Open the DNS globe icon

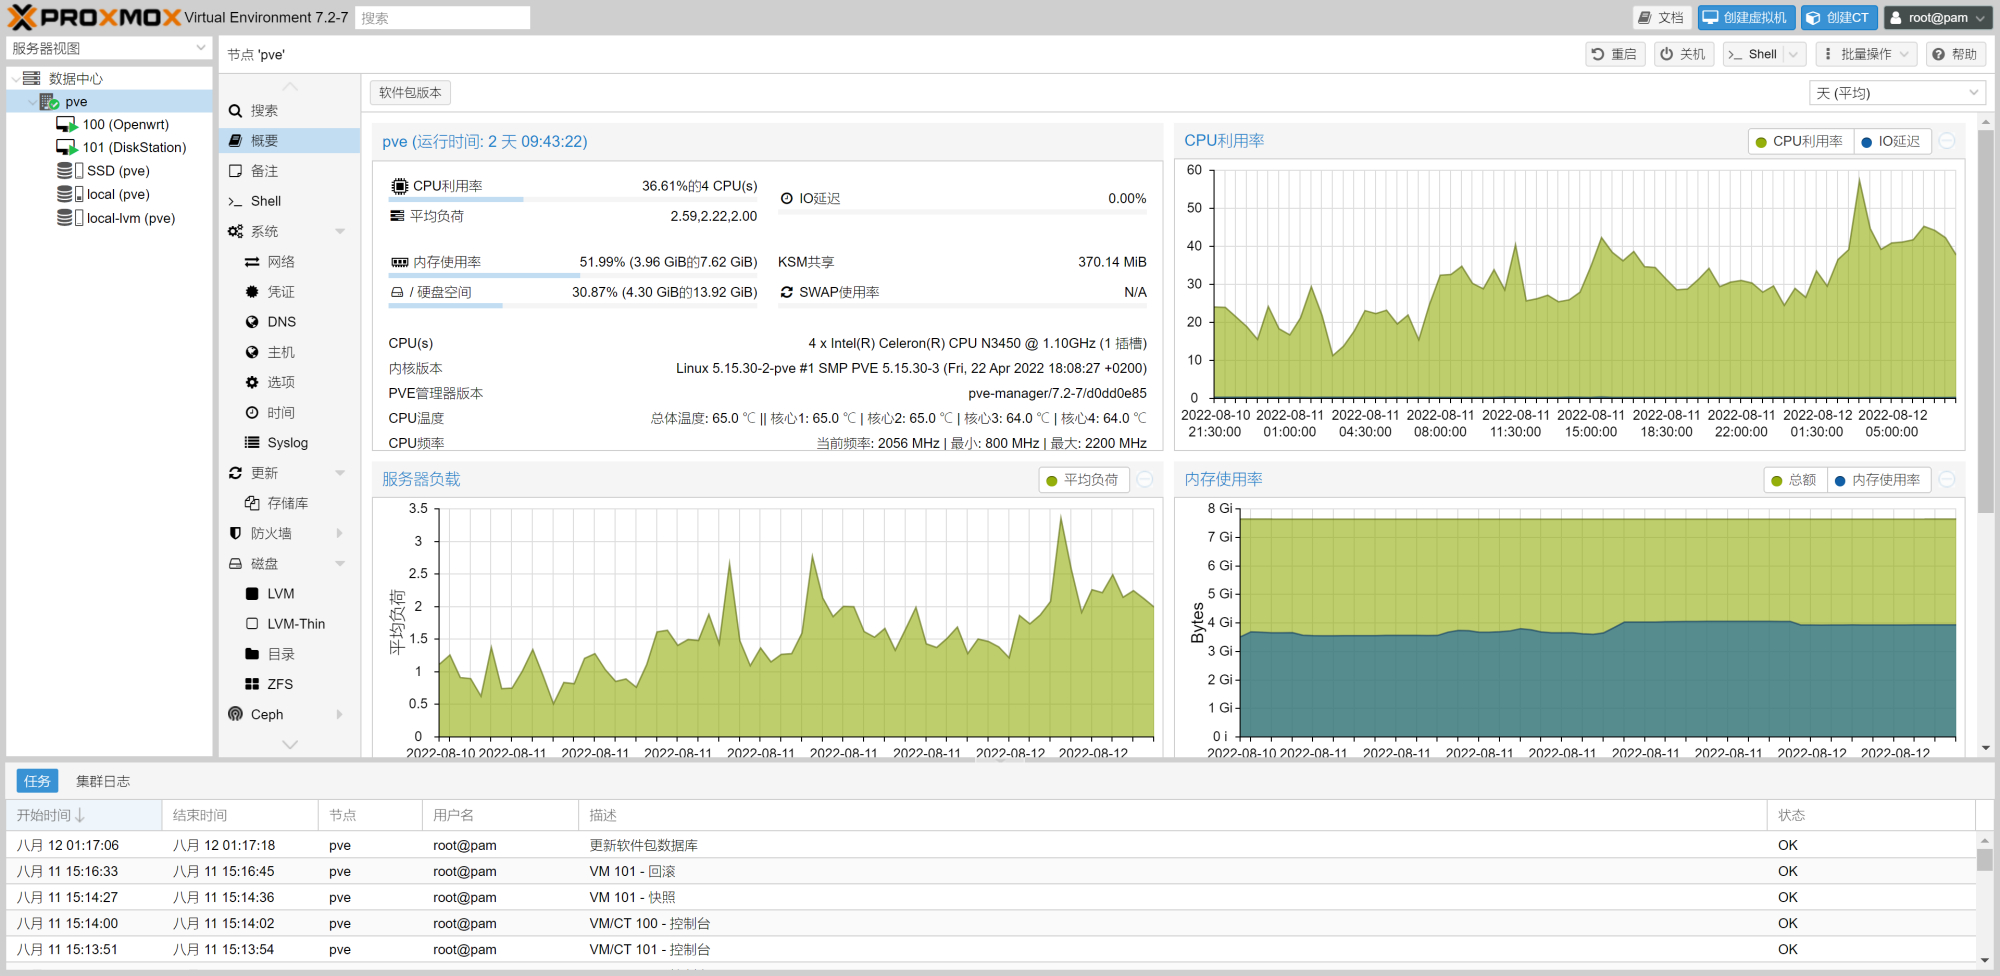[252, 322]
